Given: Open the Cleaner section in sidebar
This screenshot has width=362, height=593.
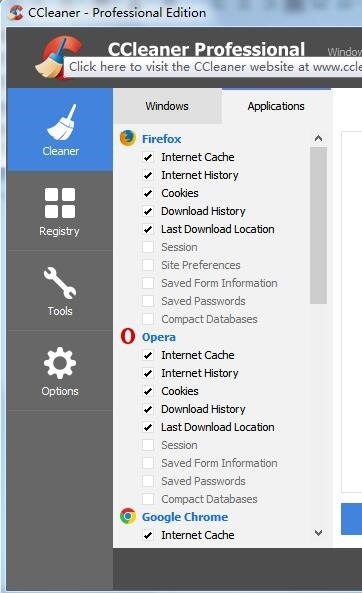Looking at the screenshot, I should (60, 130).
